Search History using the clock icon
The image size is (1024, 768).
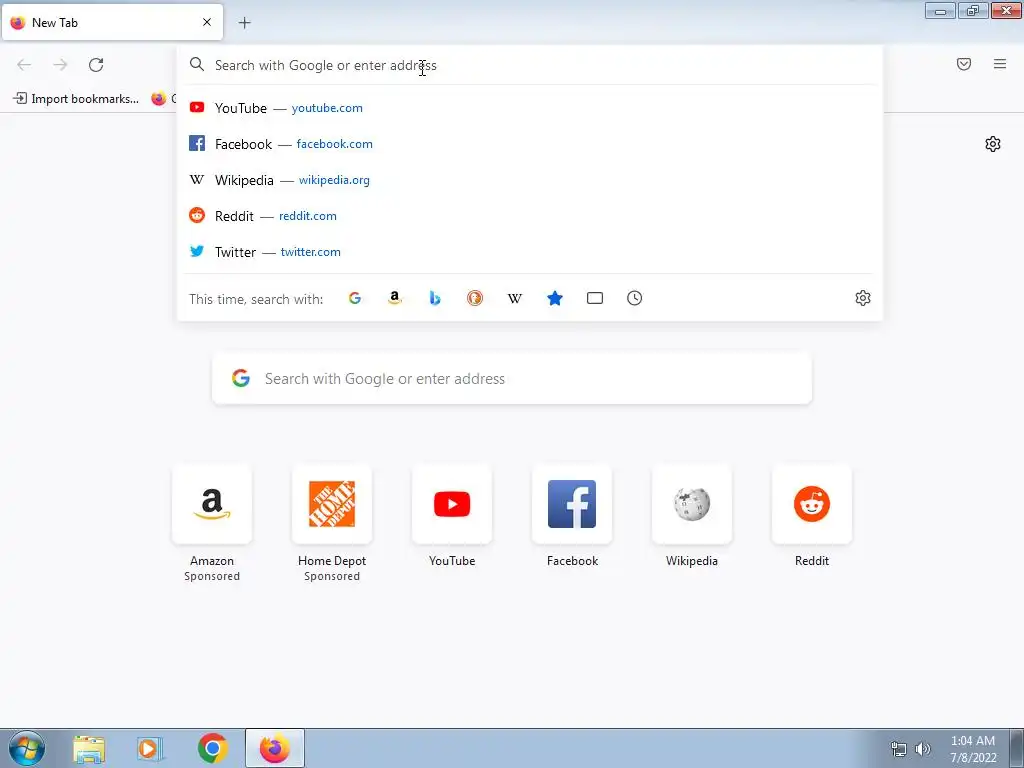[635, 298]
